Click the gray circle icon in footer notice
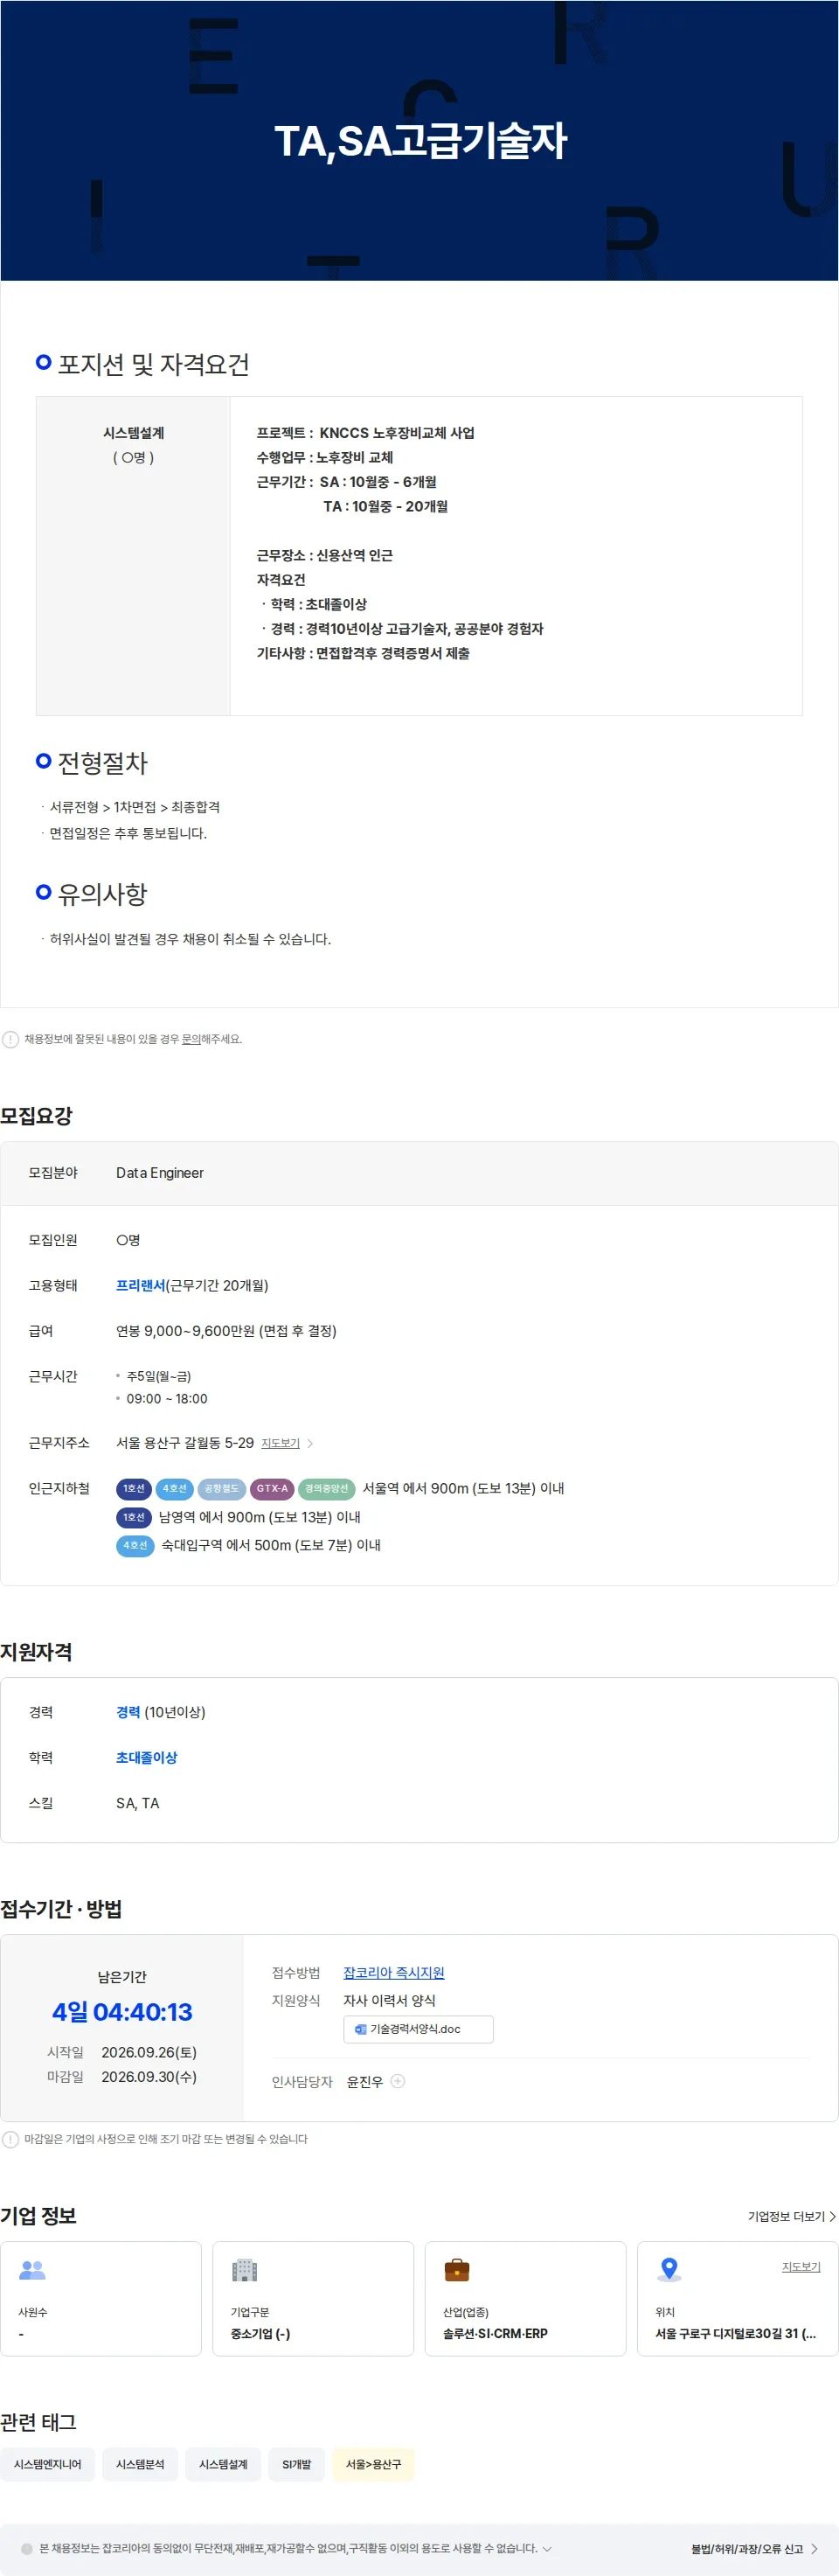The width and height of the screenshot is (839, 2576). (x=27, y=2548)
